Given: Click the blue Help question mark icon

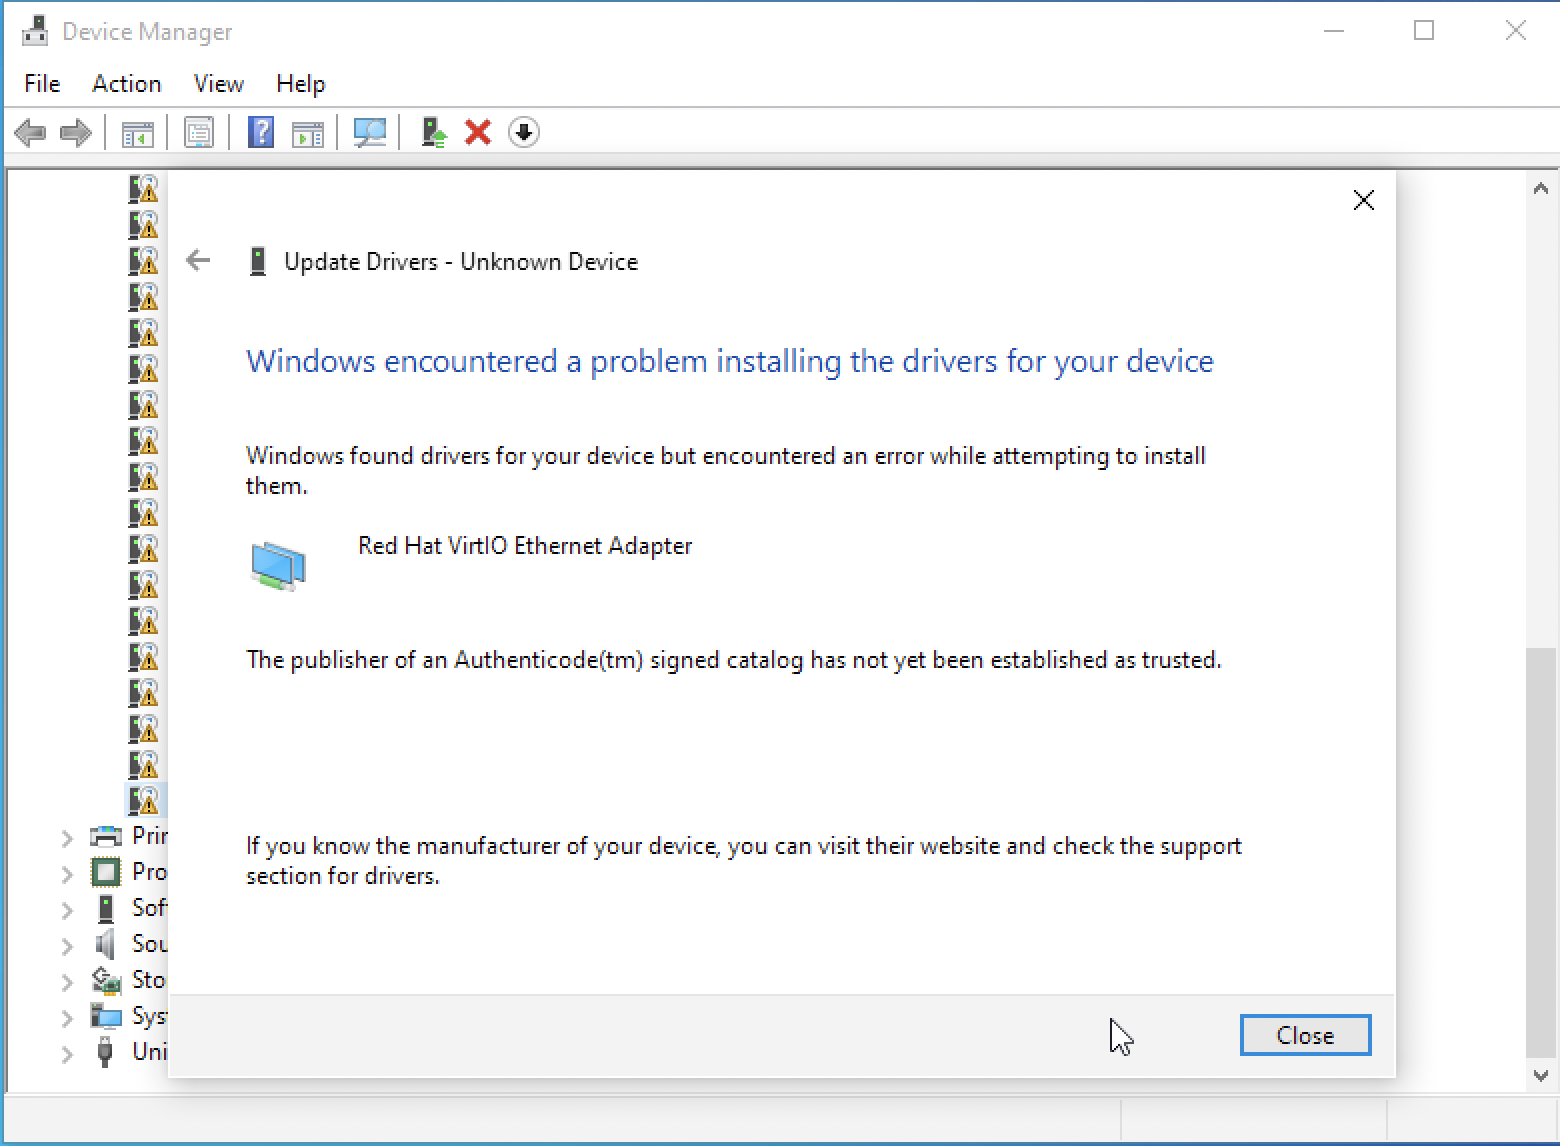Looking at the screenshot, I should tap(261, 132).
